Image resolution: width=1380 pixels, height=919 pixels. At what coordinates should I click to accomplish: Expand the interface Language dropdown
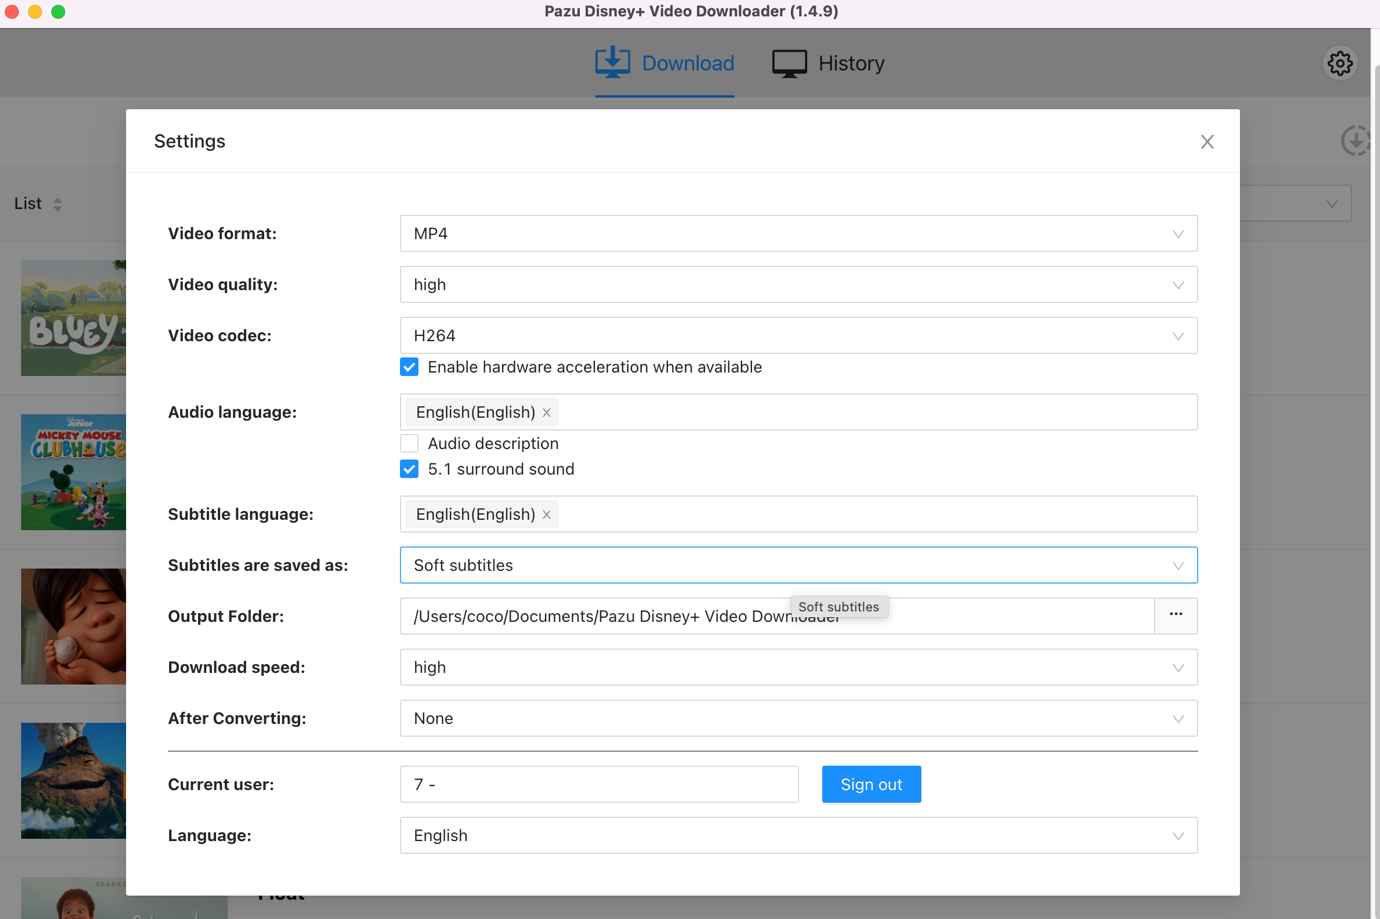[x=798, y=835]
